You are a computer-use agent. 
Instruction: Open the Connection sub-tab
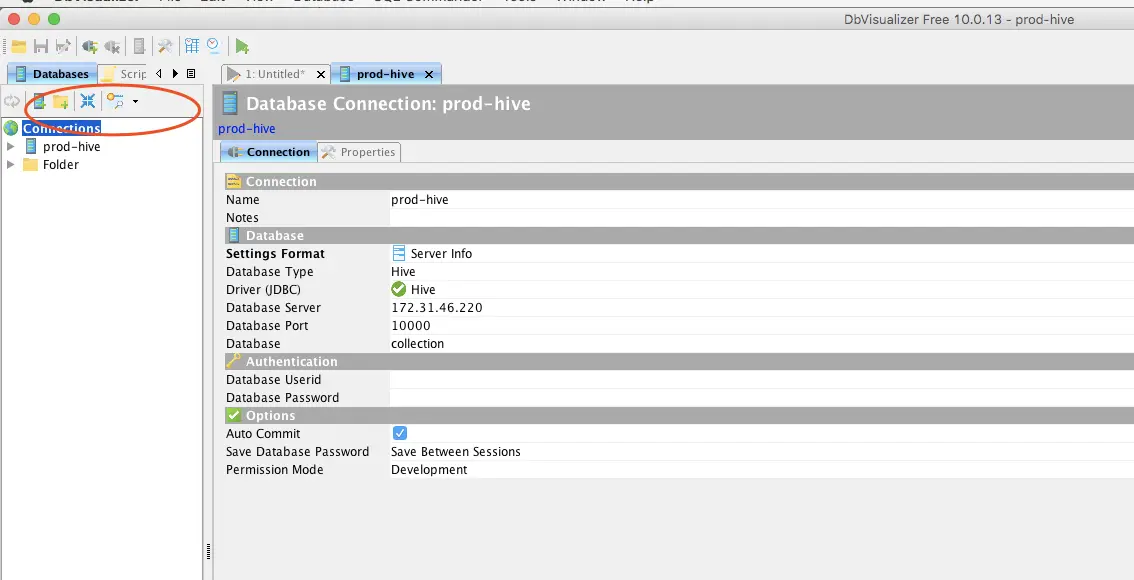coord(268,152)
